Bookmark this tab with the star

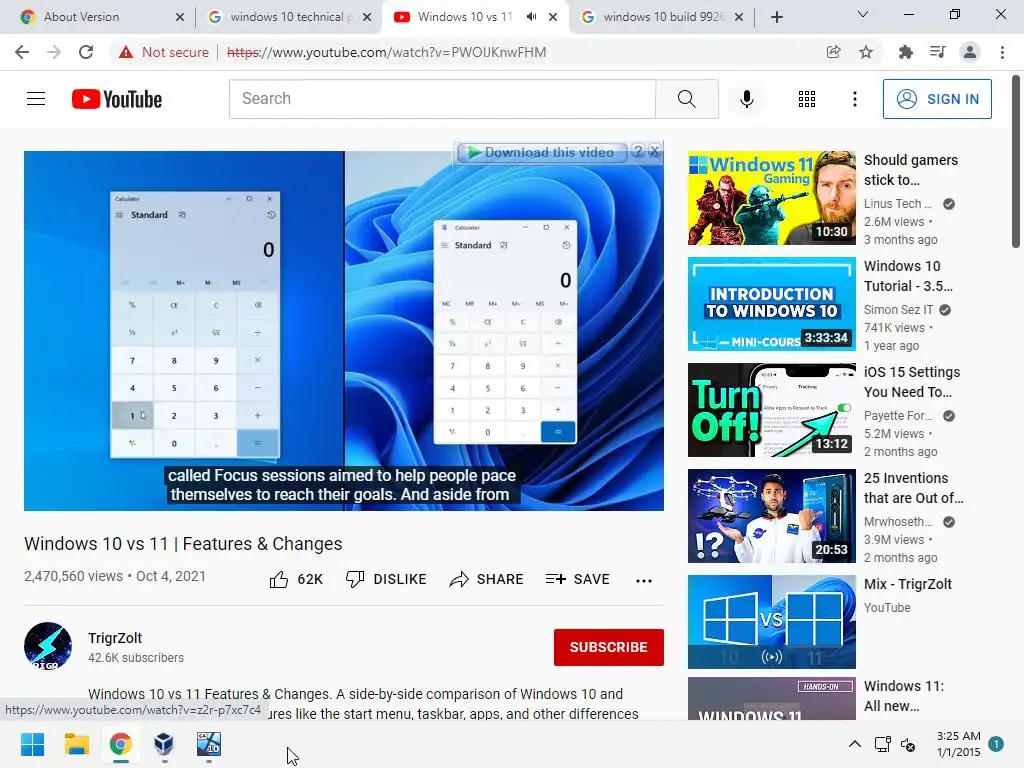866,52
